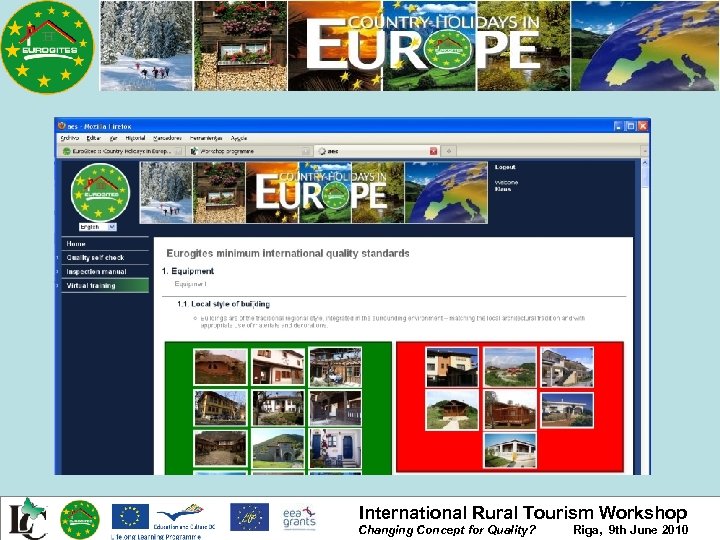Click the vertical scrollbar thumb in browser
Viewport: 720px width, 540px height.
(644, 177)
